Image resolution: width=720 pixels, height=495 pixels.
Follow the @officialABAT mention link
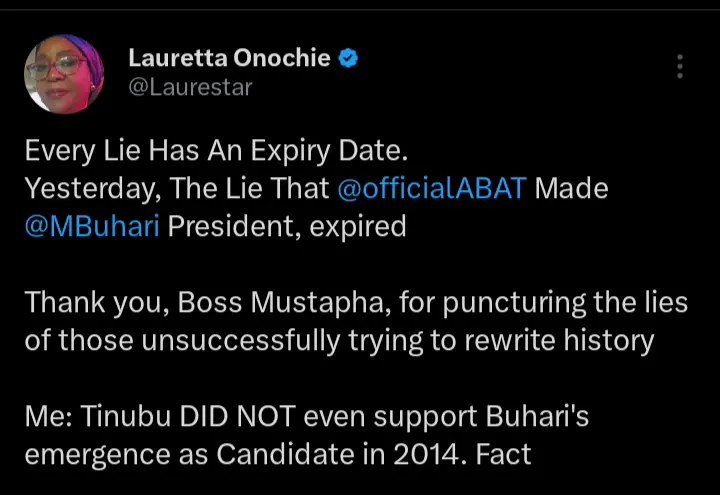[x=430, y=188]
